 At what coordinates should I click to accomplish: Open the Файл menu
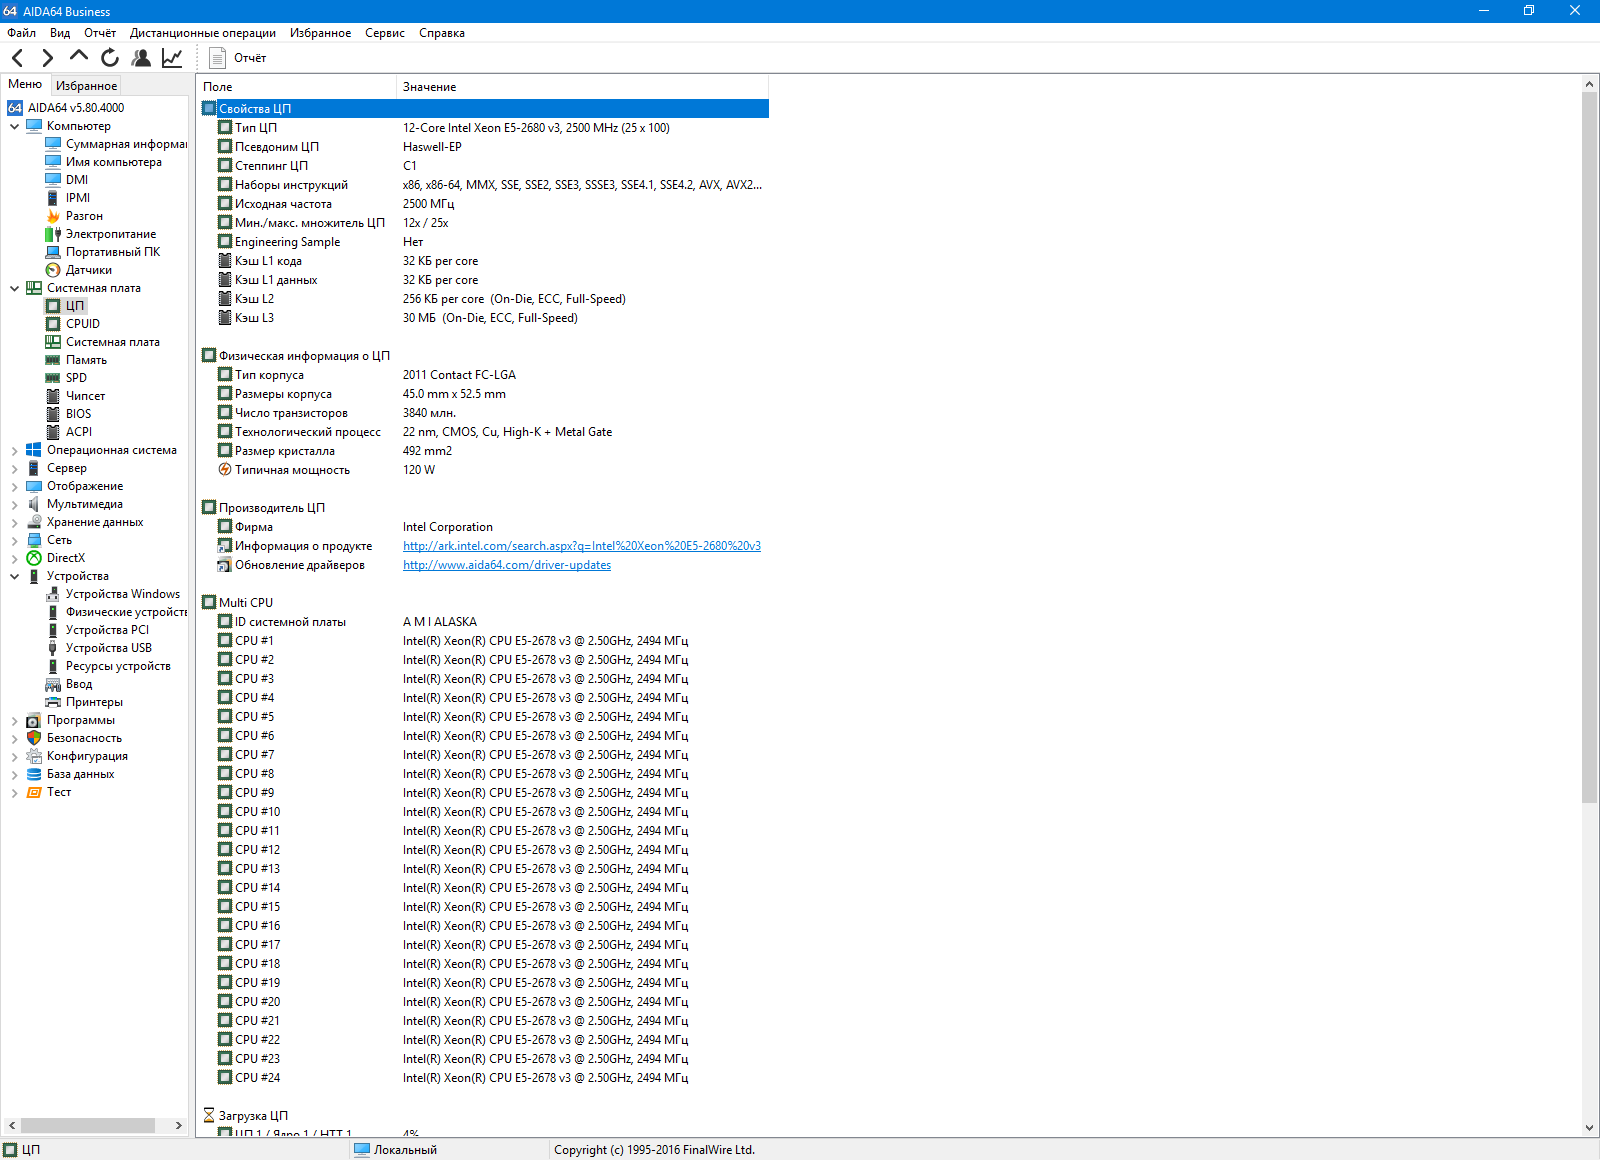[x=21, y=33]
